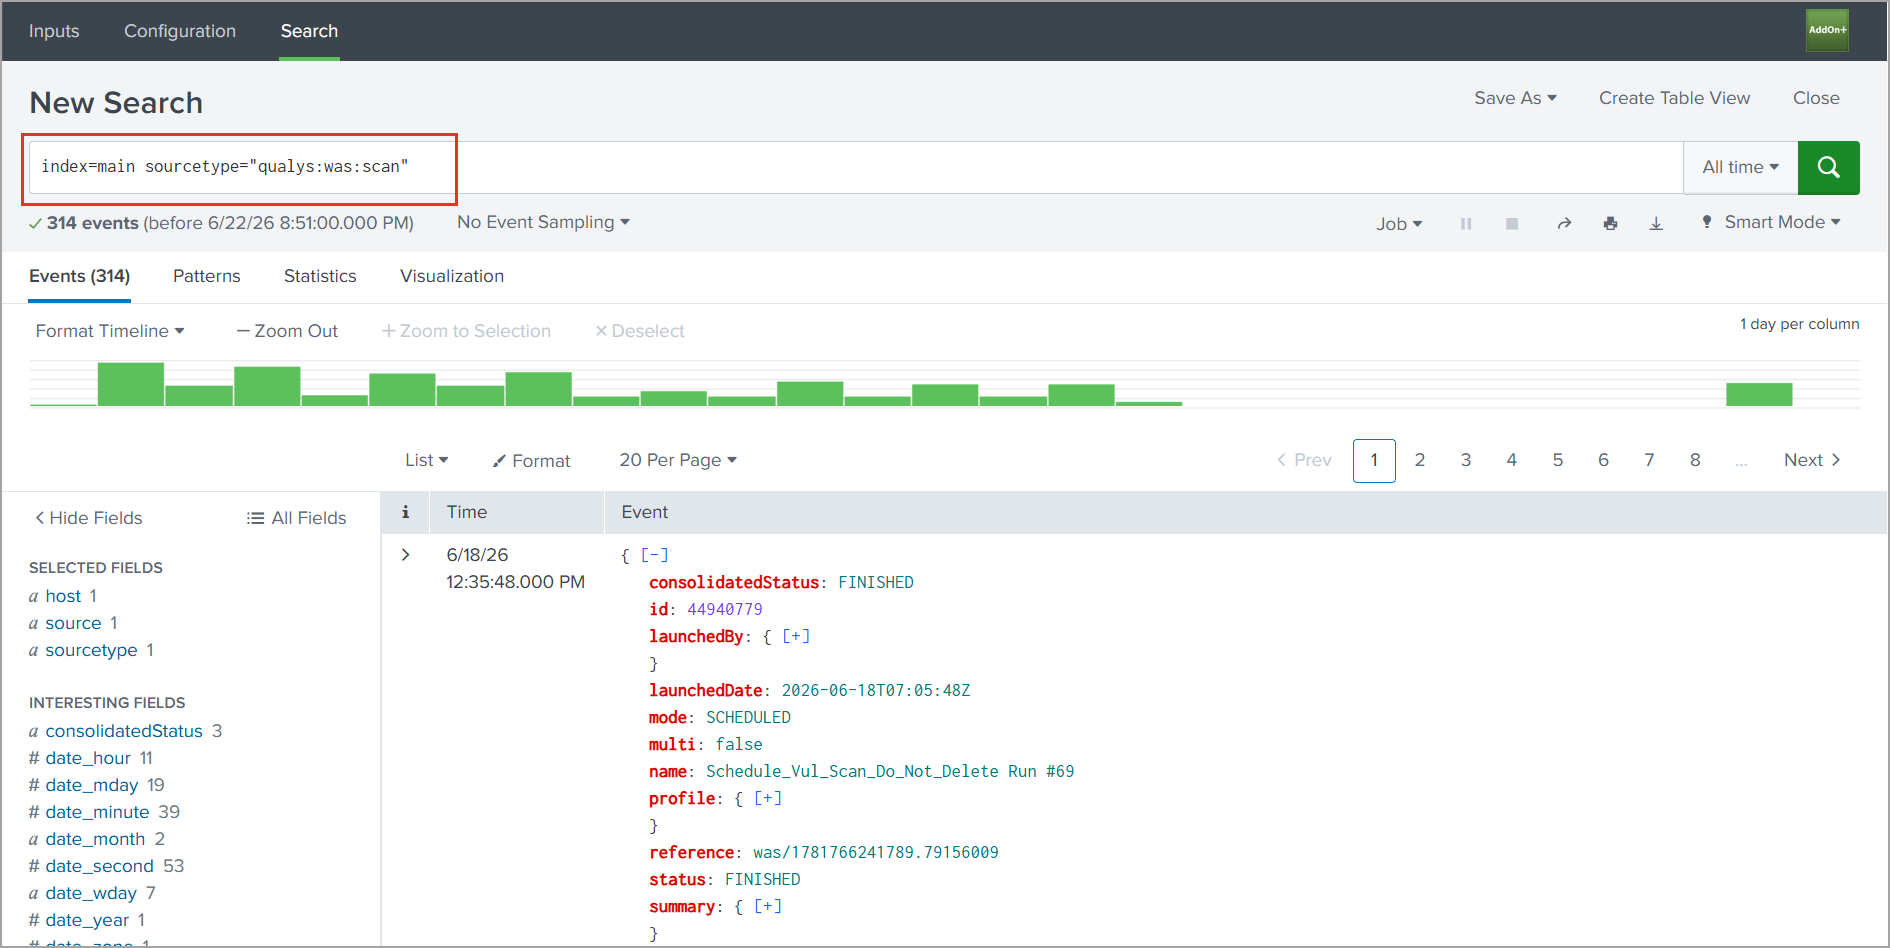1890x948 pixels.
Task: Export the search results
Action: pos(1656,224)
